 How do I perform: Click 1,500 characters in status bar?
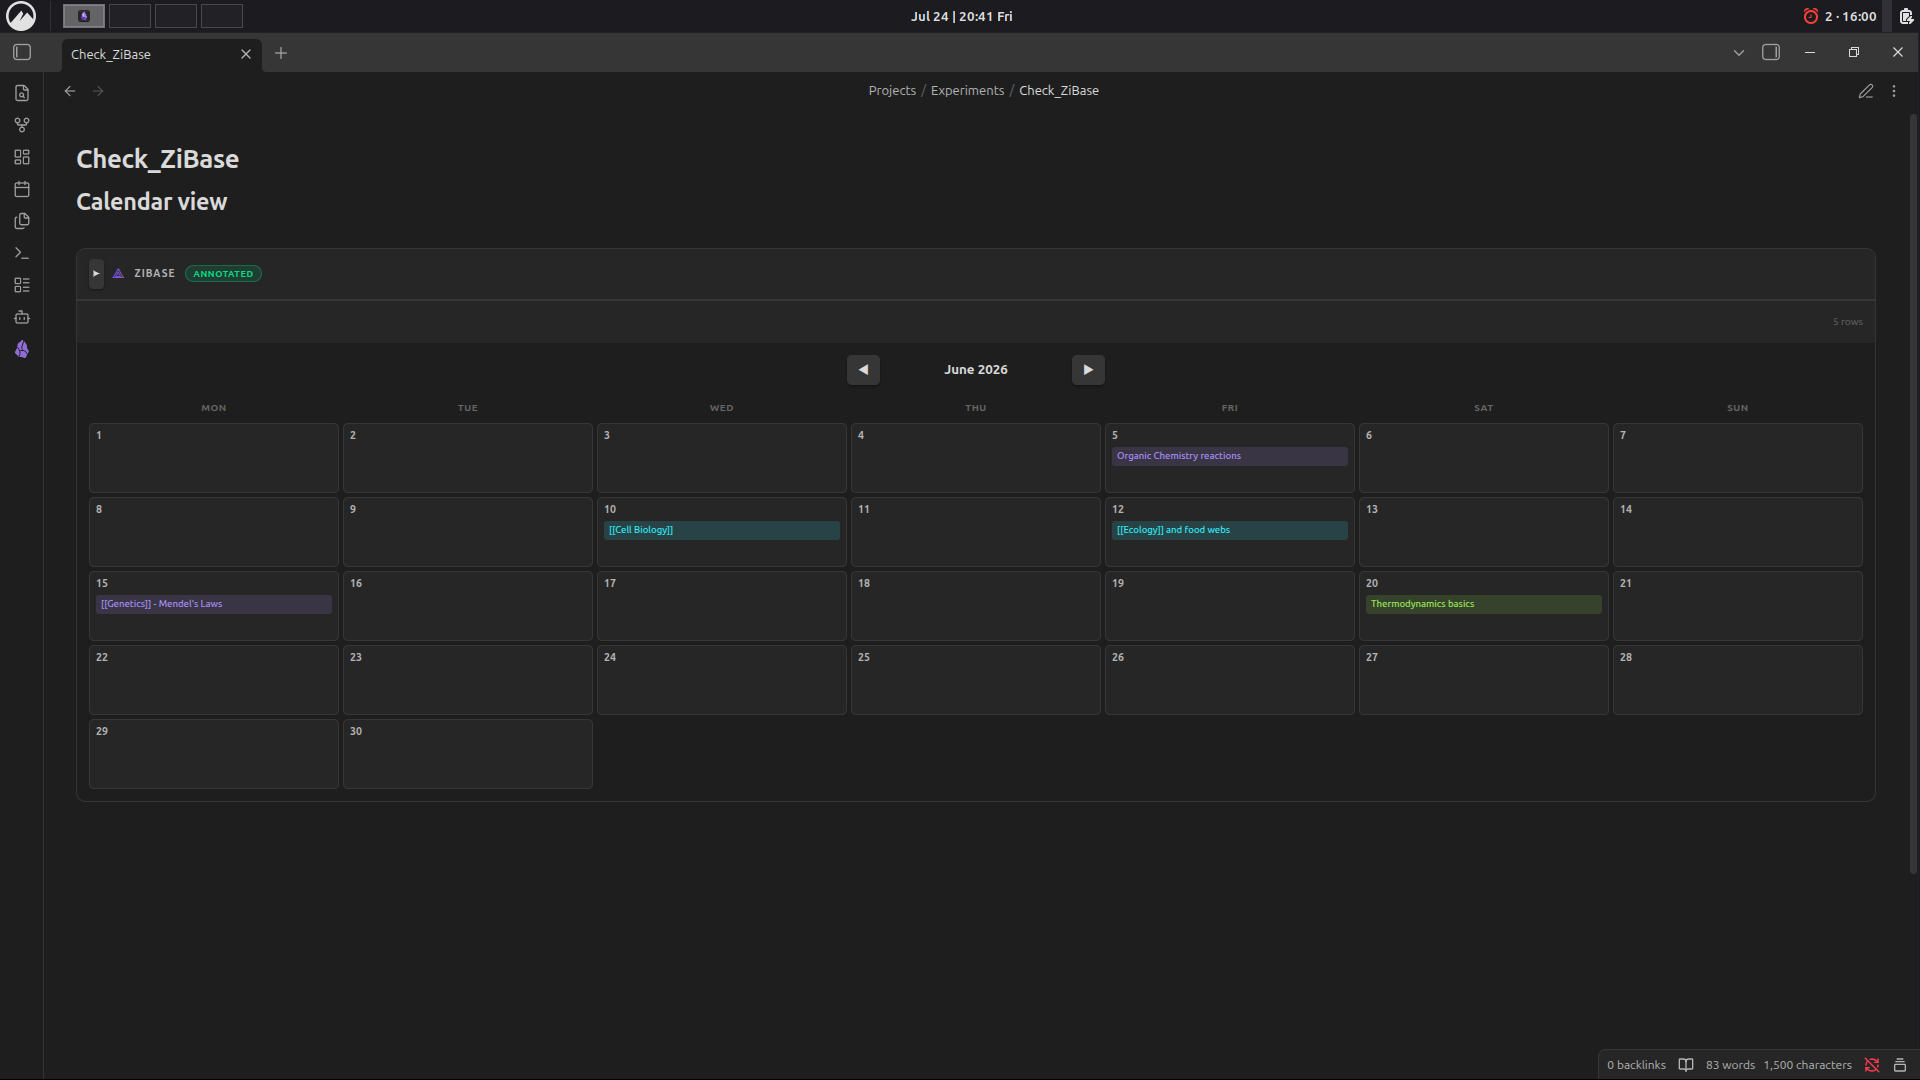(x=1807, y=1065)
